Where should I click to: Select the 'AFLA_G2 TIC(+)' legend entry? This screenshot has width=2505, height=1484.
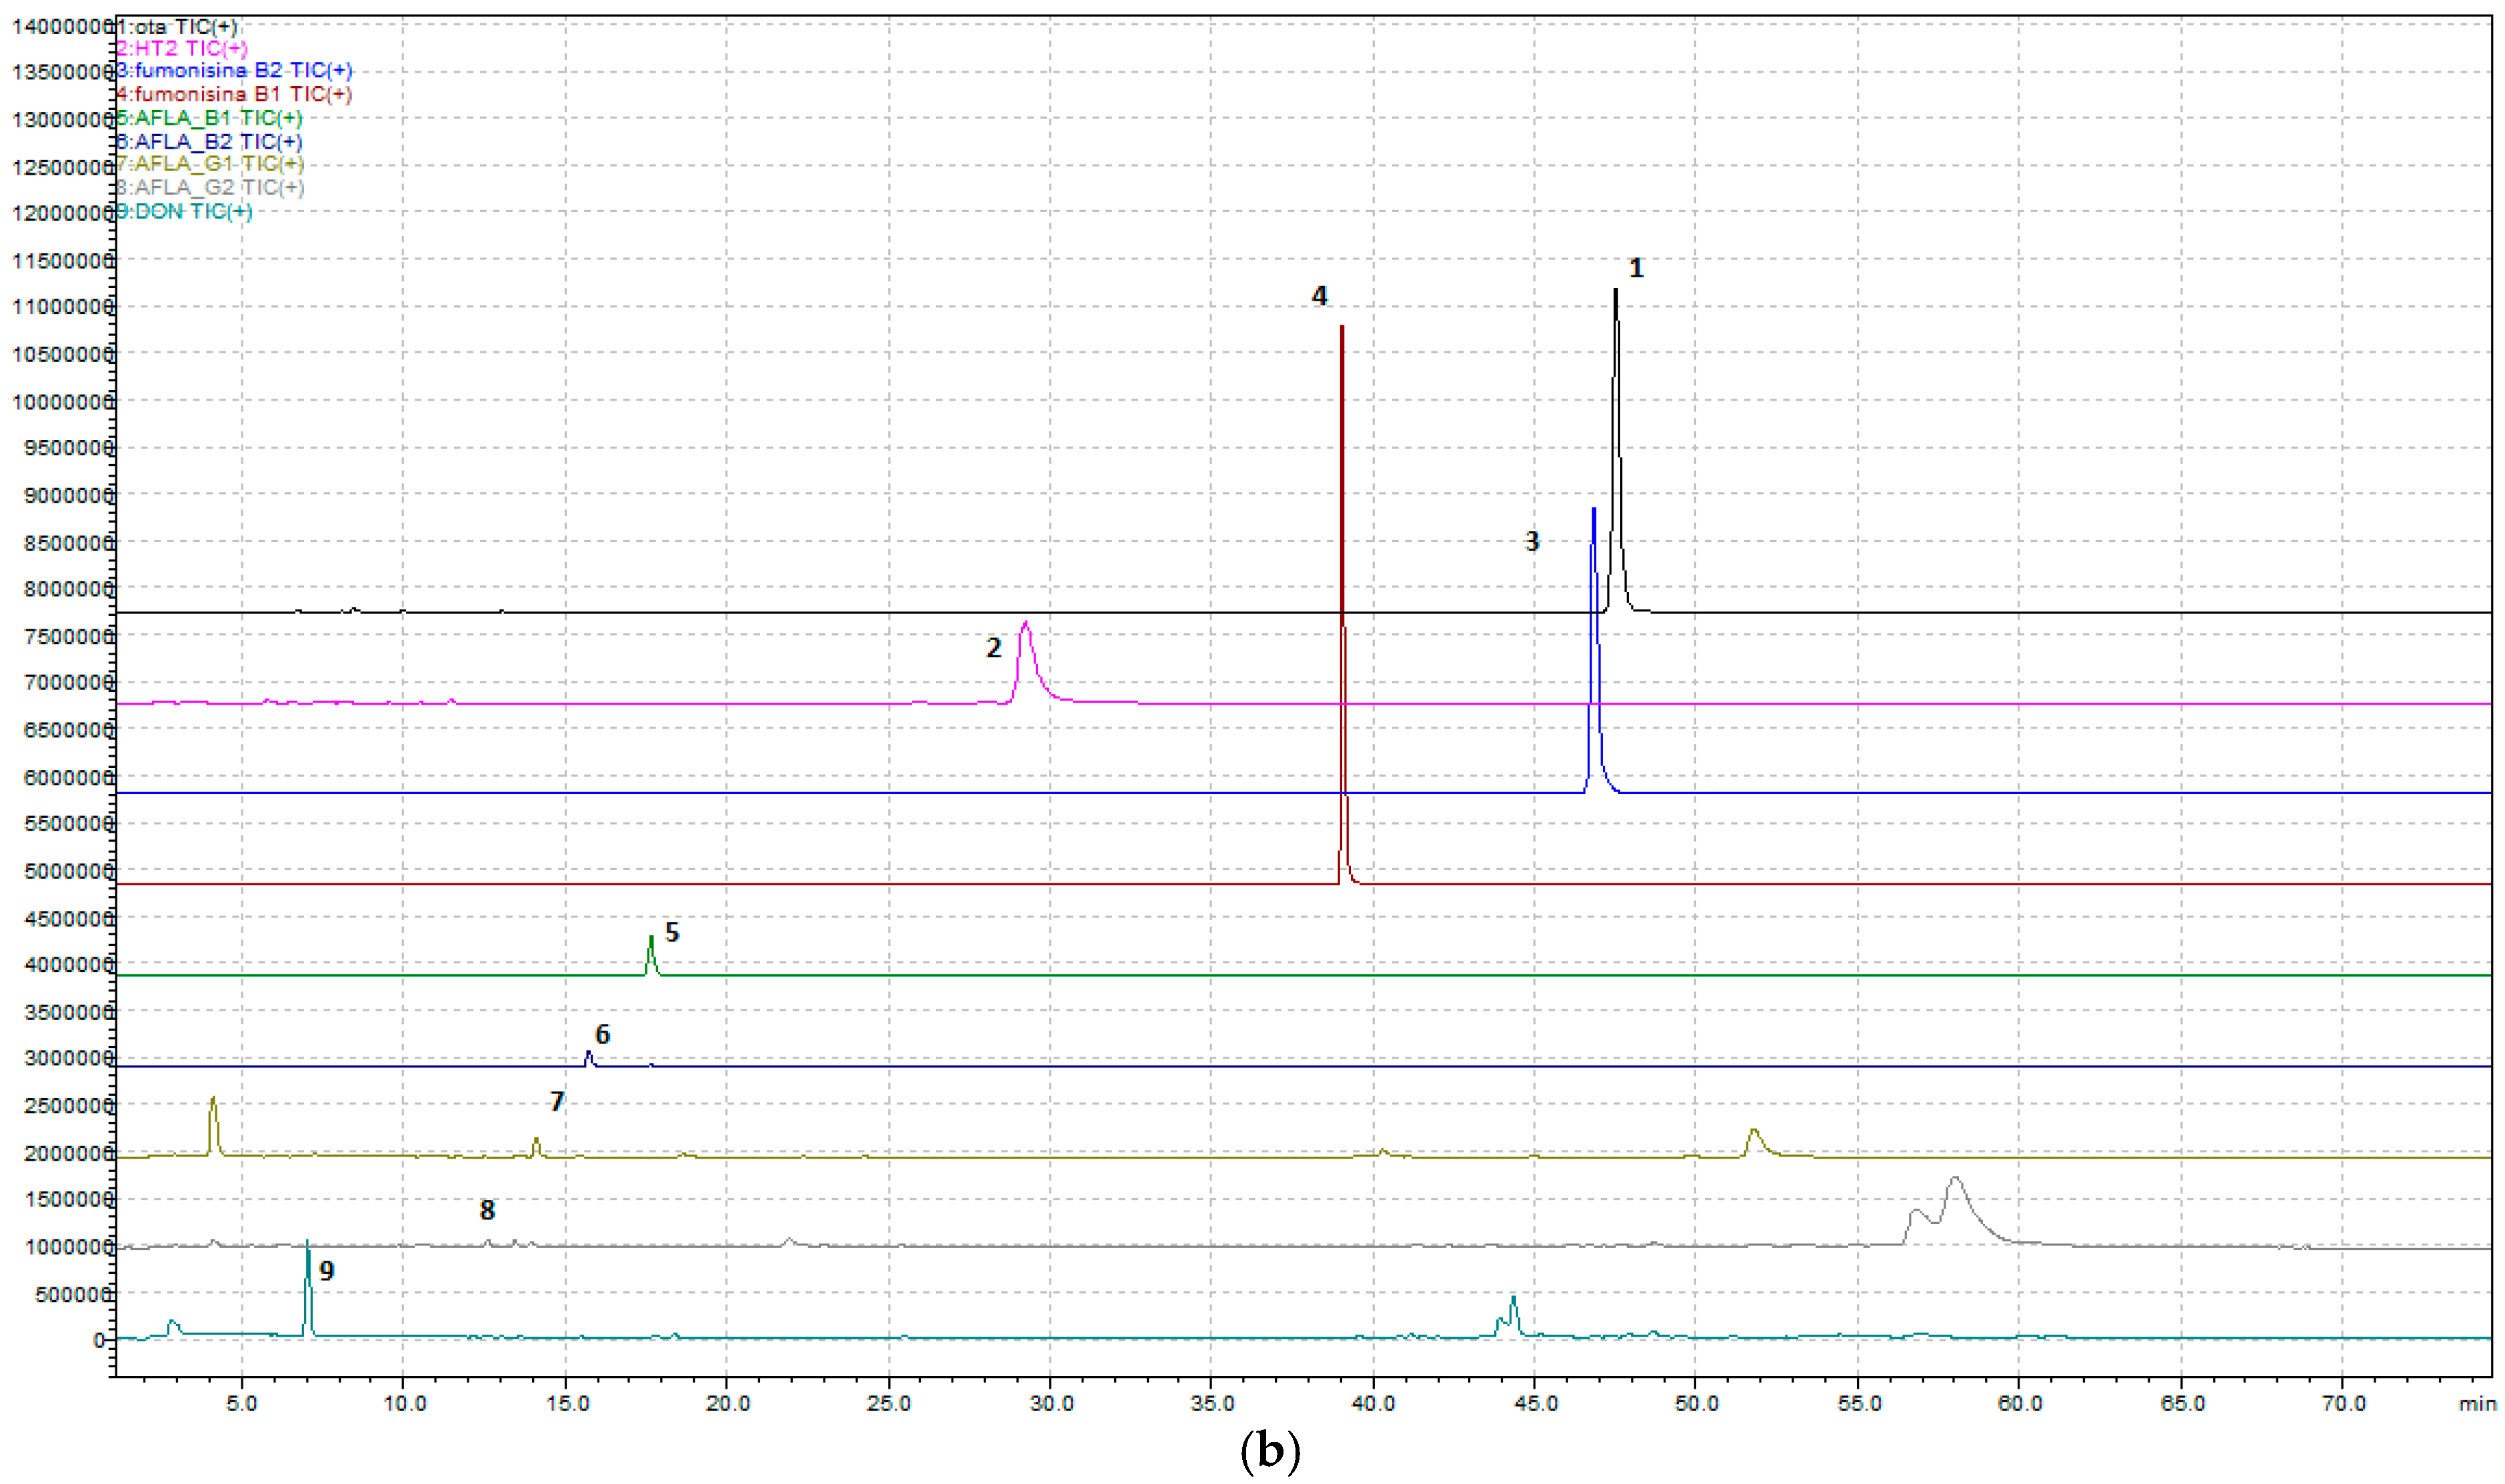pyautogui.click(x=210, y=187)
